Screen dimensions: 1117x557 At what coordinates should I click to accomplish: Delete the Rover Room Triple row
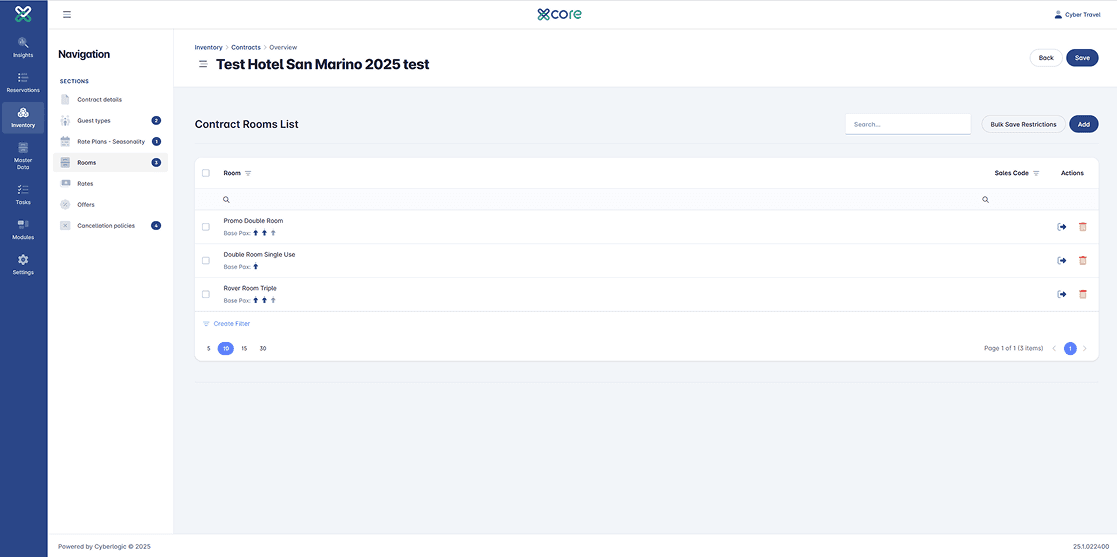[1082, 295]
